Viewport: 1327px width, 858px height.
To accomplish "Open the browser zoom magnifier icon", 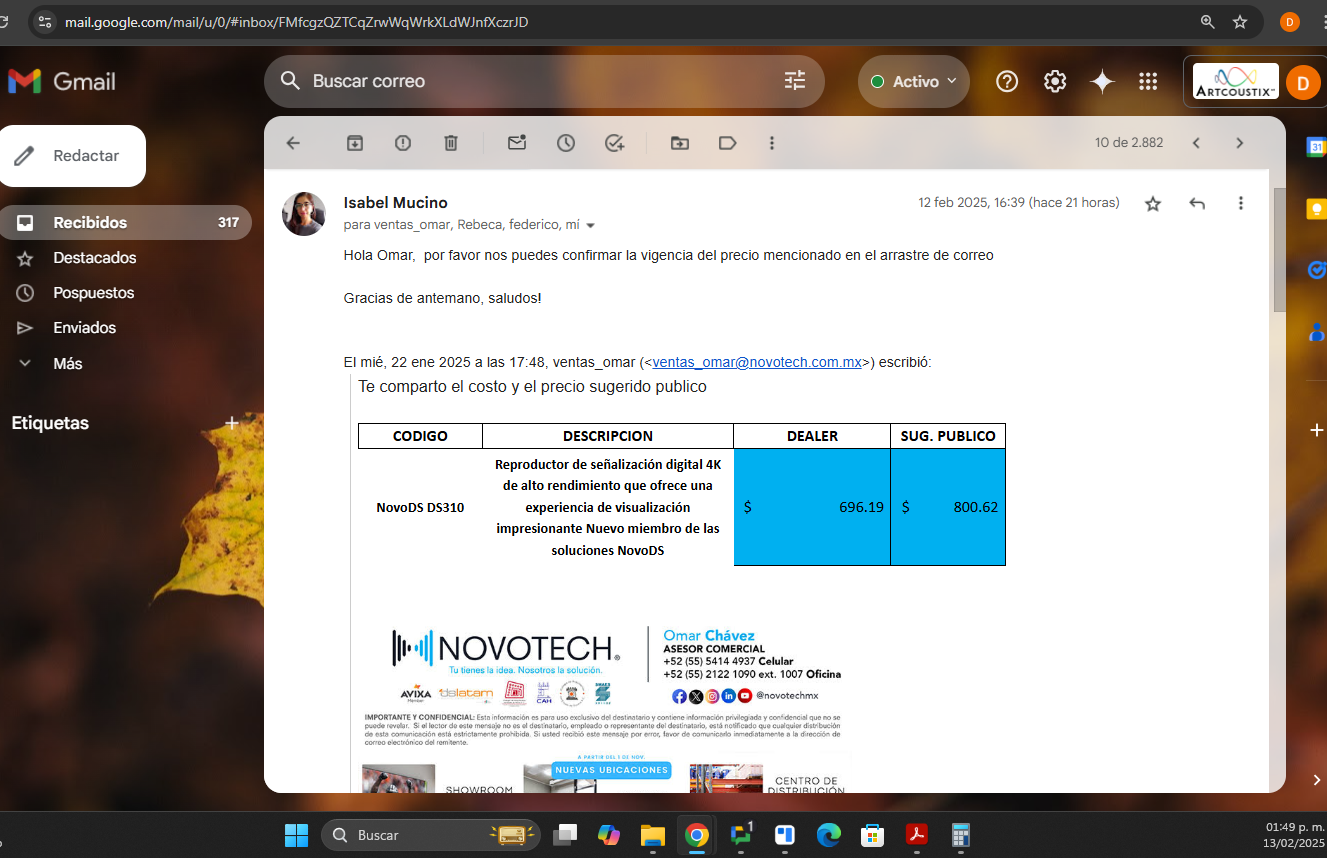I will pyautogui.click(x=1208, y=21).
